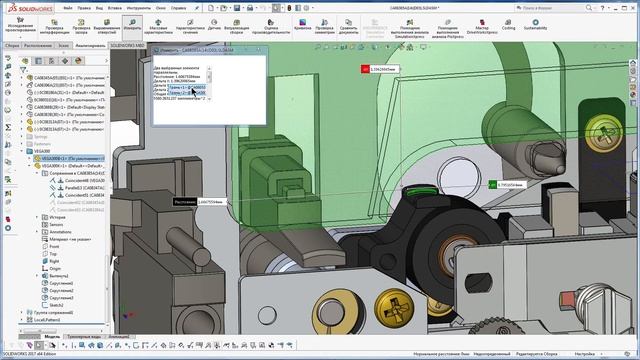Open the Справка menu
This screenshot has height=360, width=640.
(178, 8)
